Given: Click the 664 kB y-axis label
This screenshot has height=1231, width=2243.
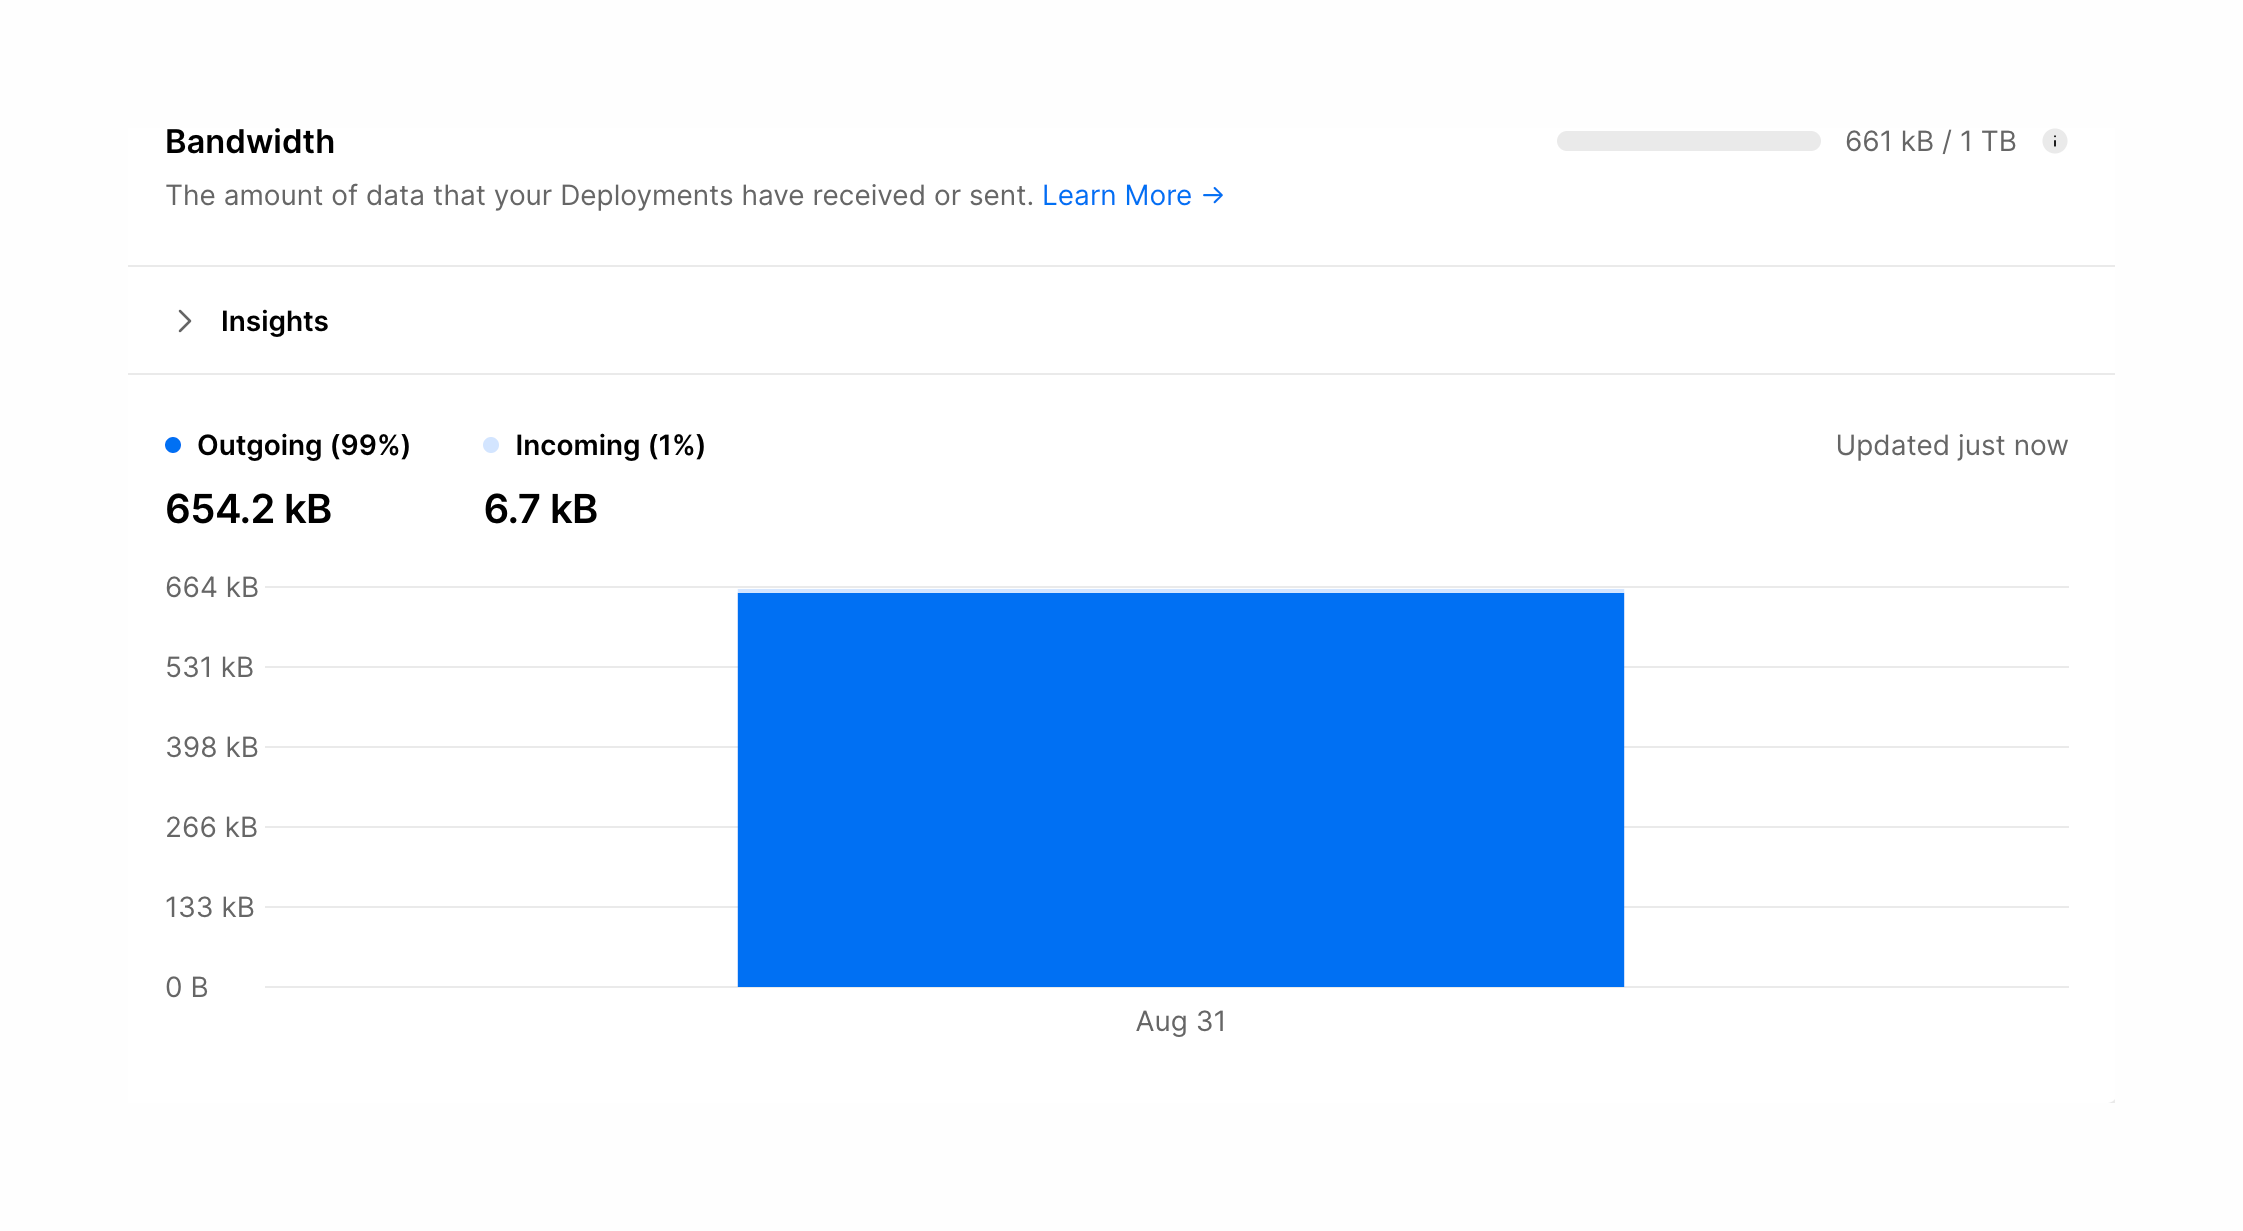Looking at the screenshot, I should tap(212, 587).
